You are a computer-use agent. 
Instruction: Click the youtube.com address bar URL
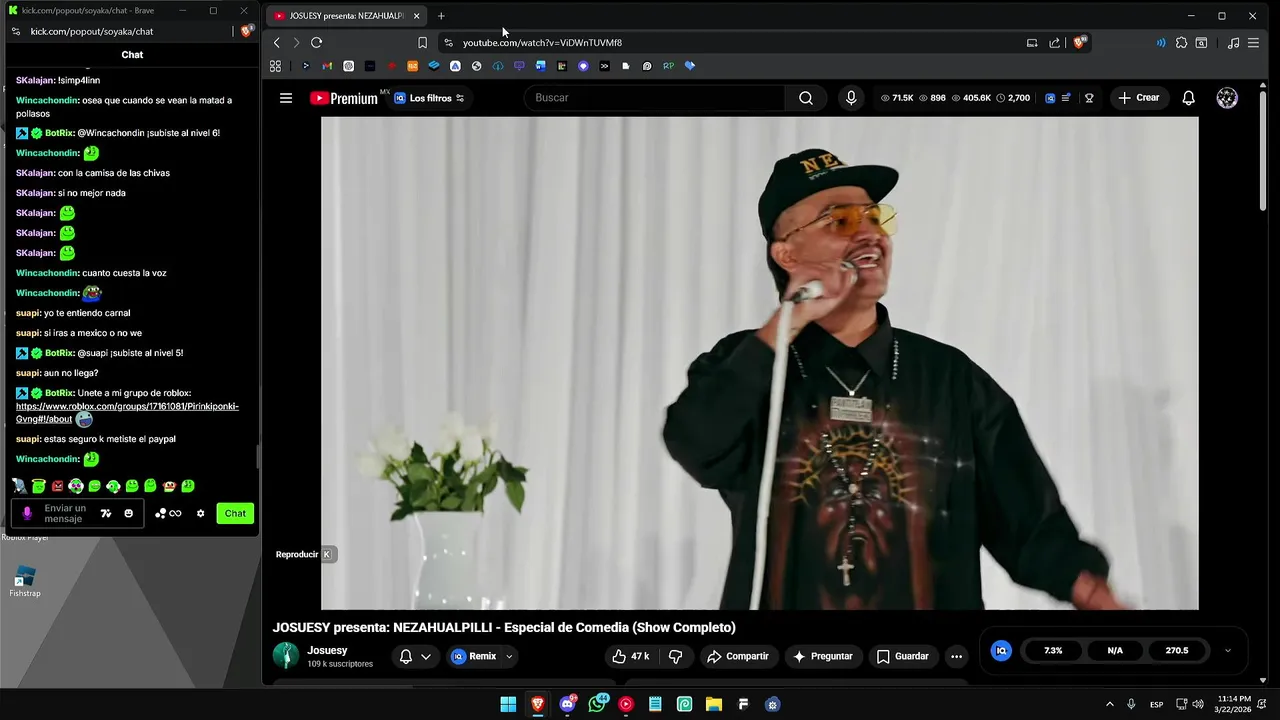(x=542, y=43)
